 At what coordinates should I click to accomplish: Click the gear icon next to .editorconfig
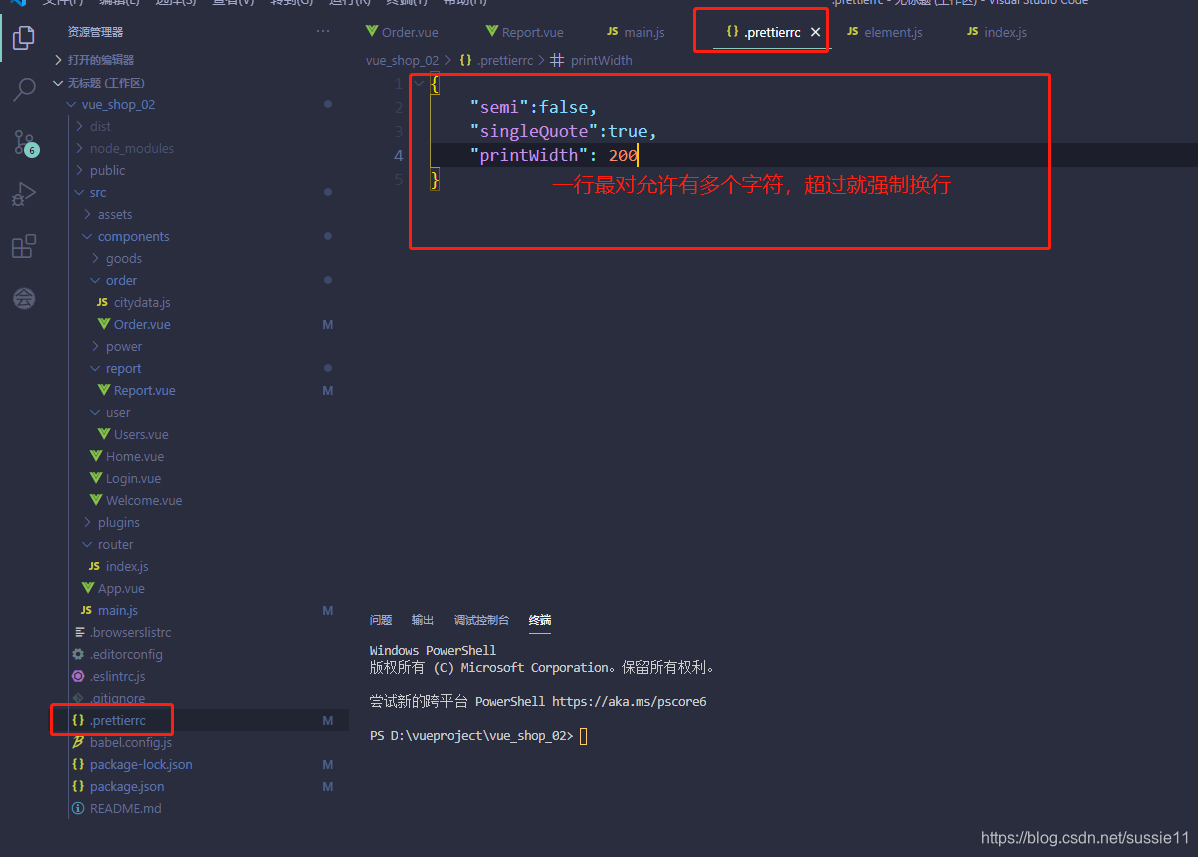(x=78, y=654)
